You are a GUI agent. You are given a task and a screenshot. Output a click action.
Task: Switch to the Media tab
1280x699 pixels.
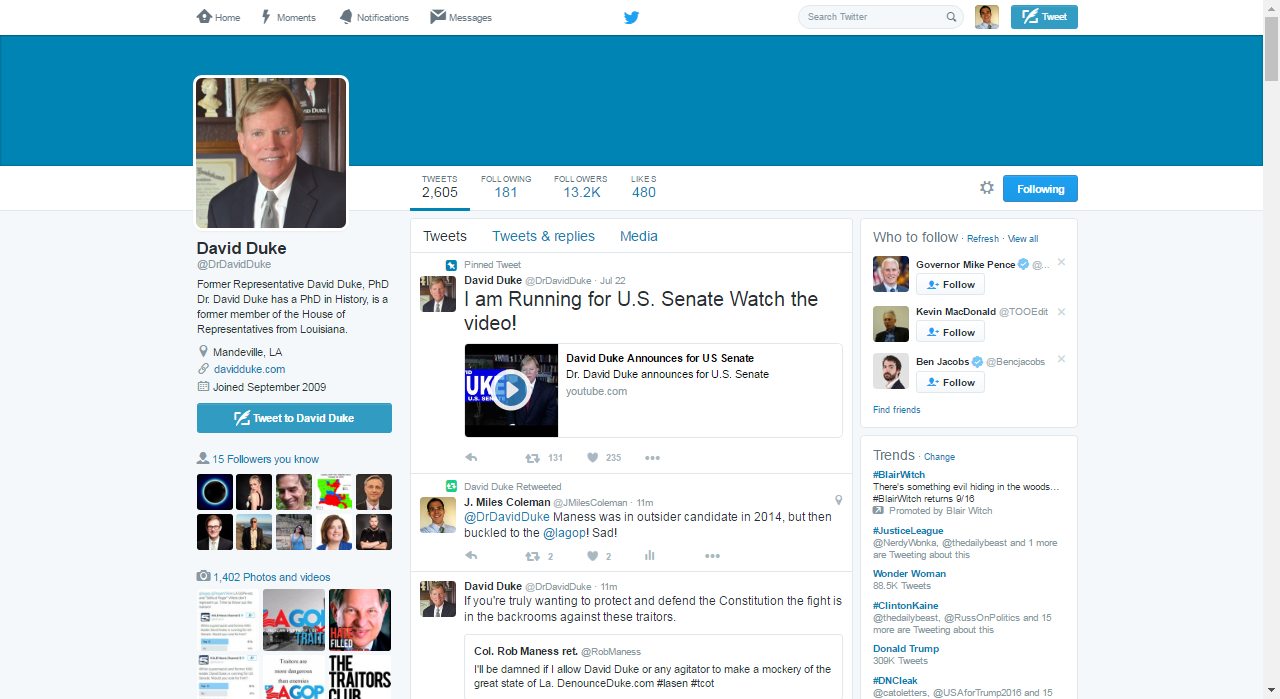pos(639,236)
